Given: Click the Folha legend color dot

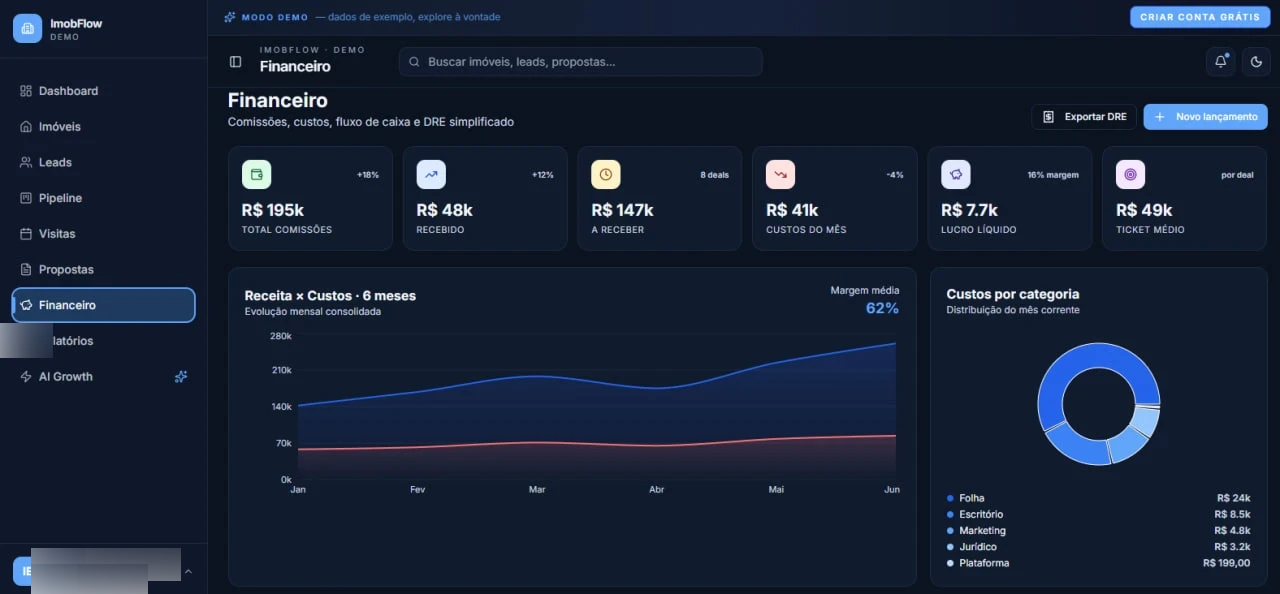Looking at the screenshot, I should (x=950, y=498).
